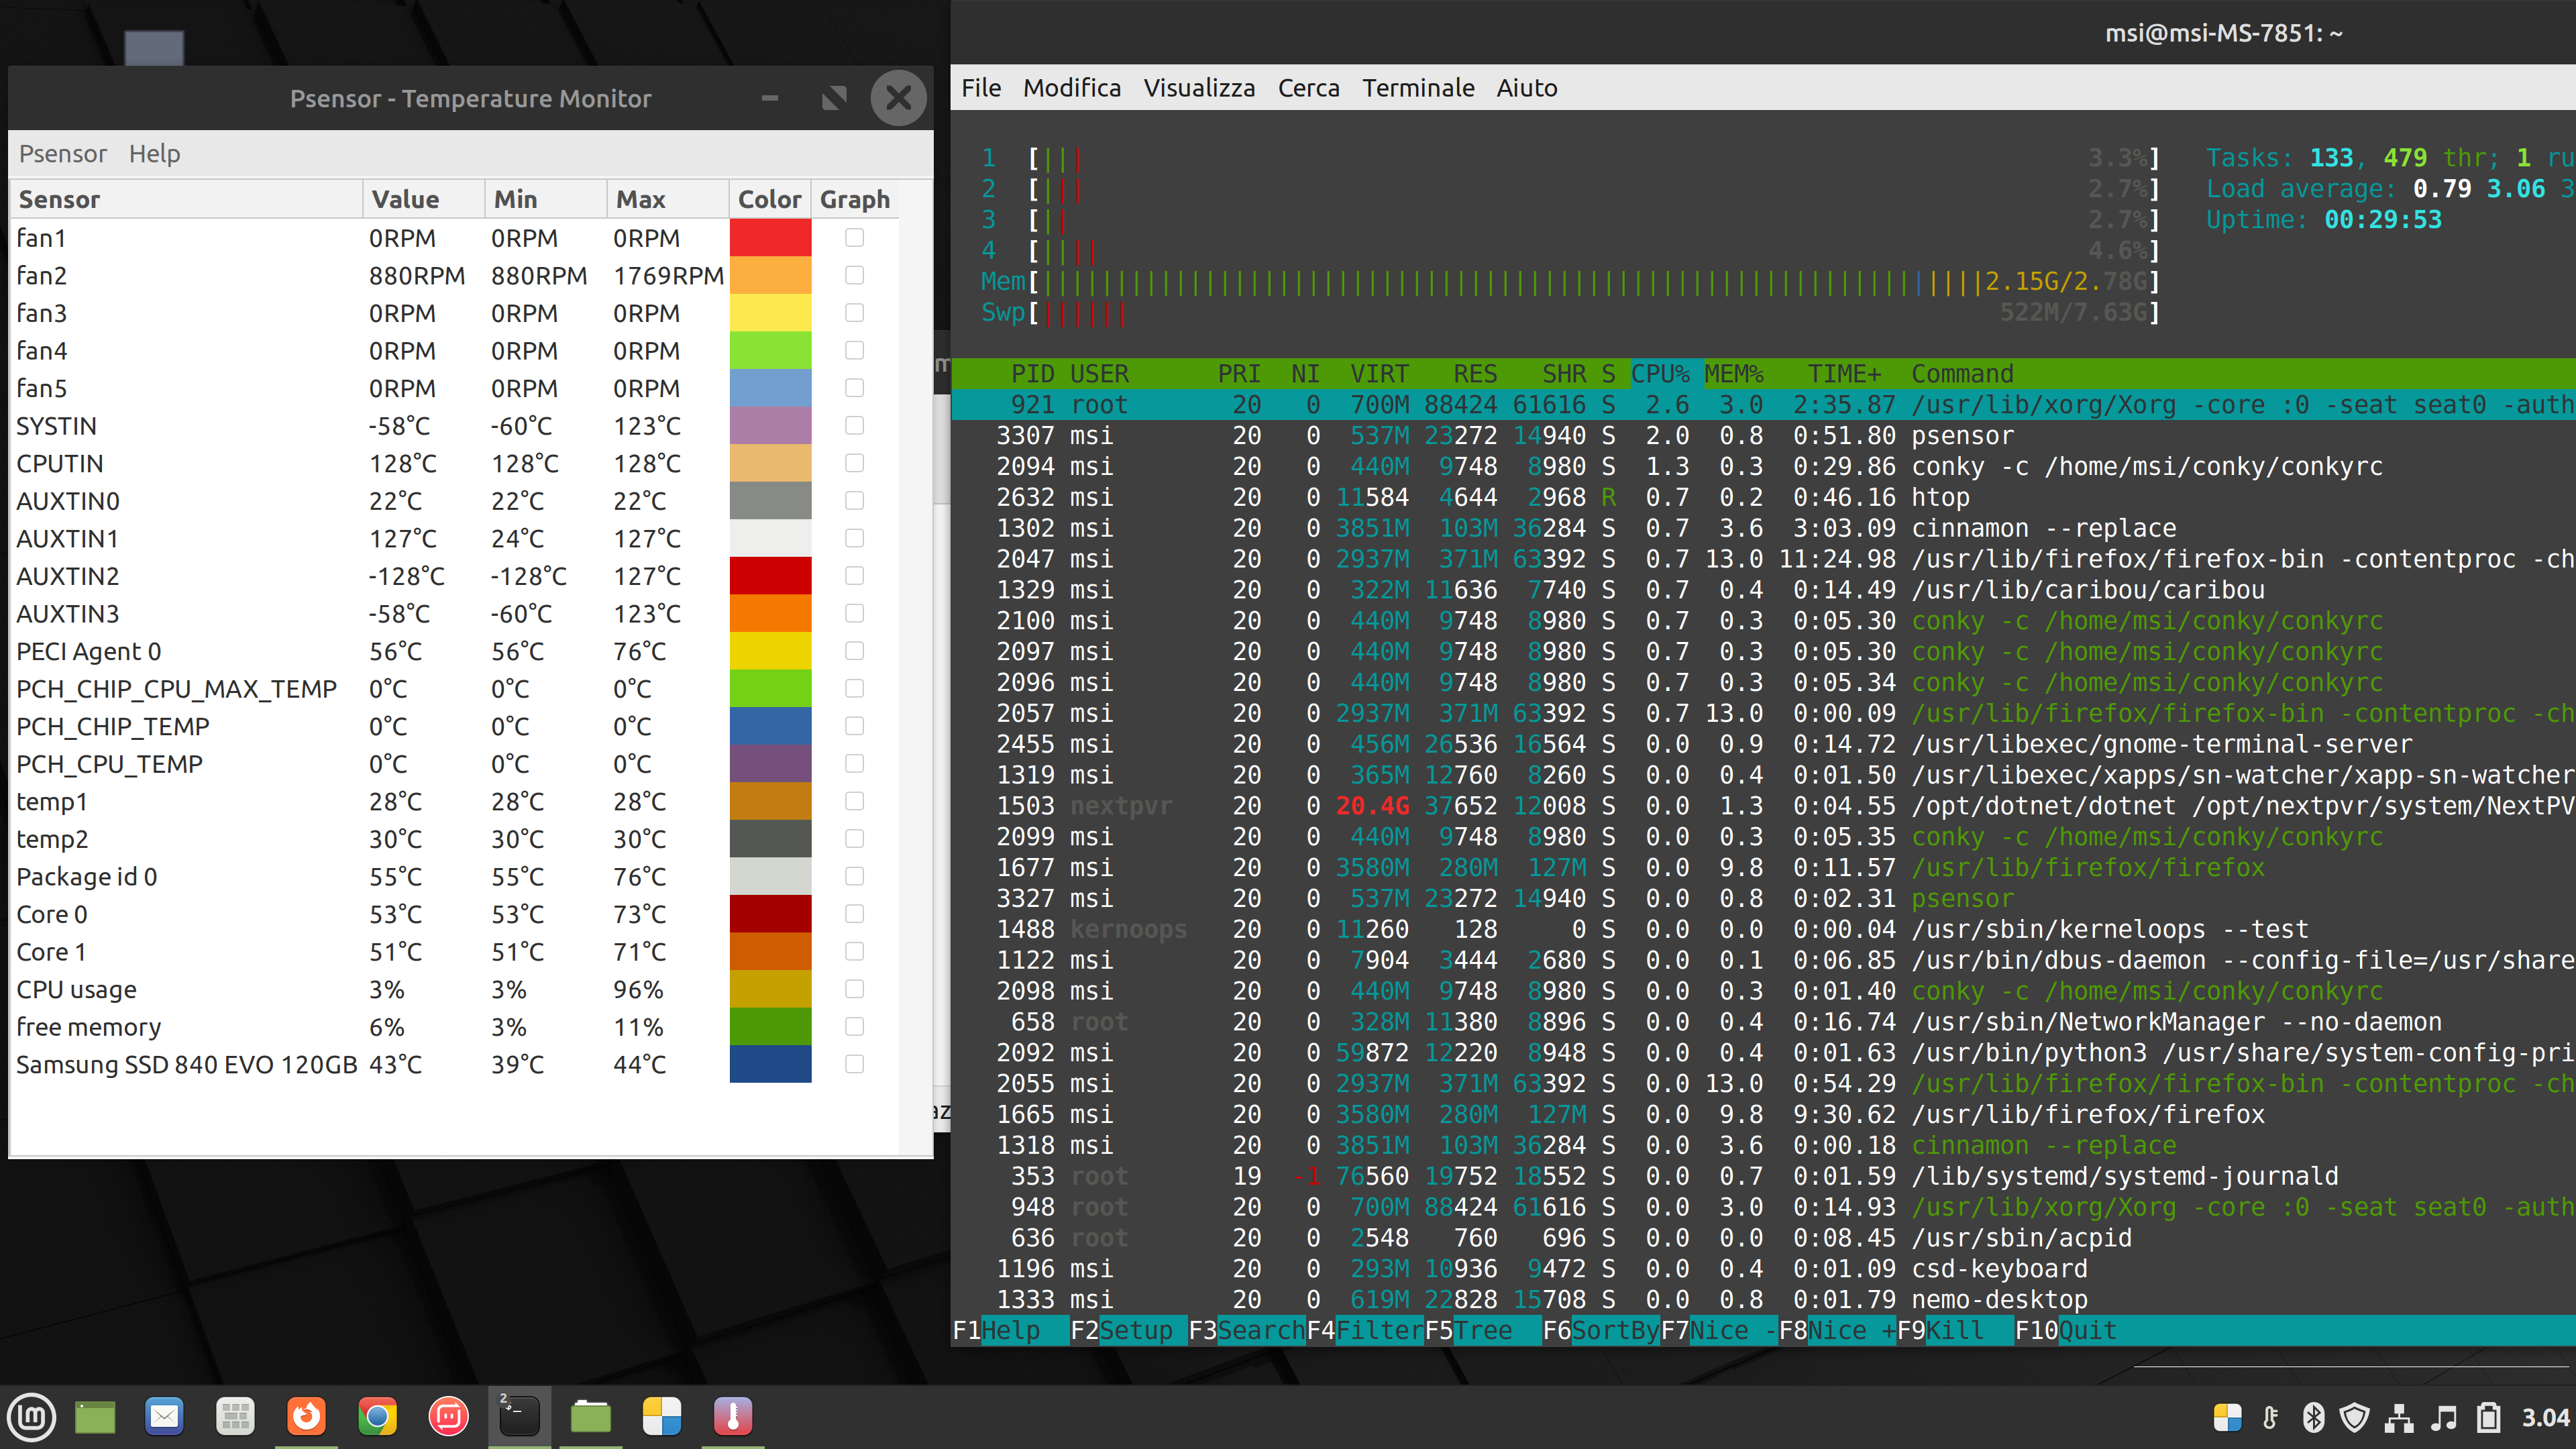Launch Firefox from the panel
The height and width of the screenshot is (1449, 2576).
[x=306, y=1417]
